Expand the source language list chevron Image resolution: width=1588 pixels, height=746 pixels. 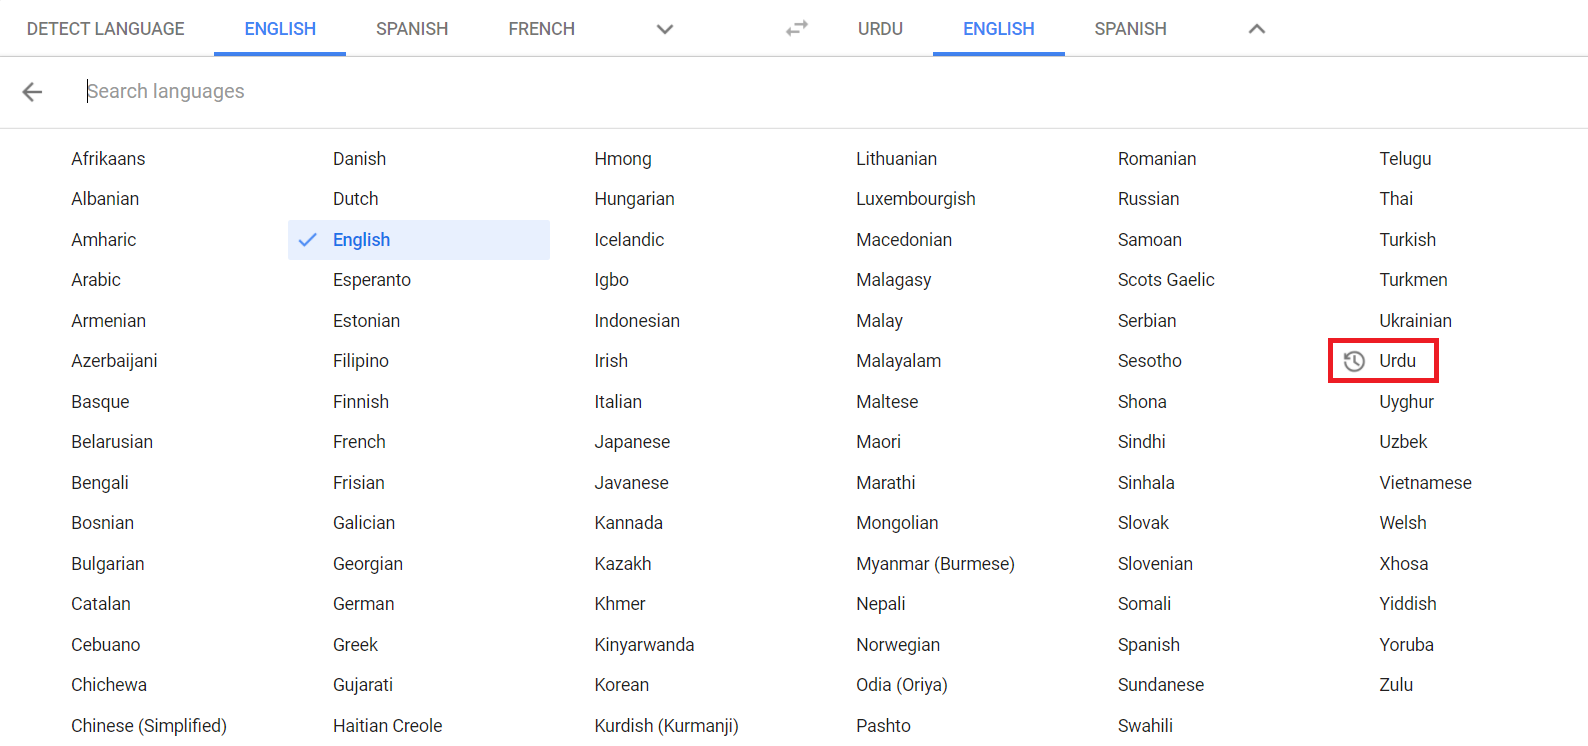pyautogui.click(x=664, y=29)
